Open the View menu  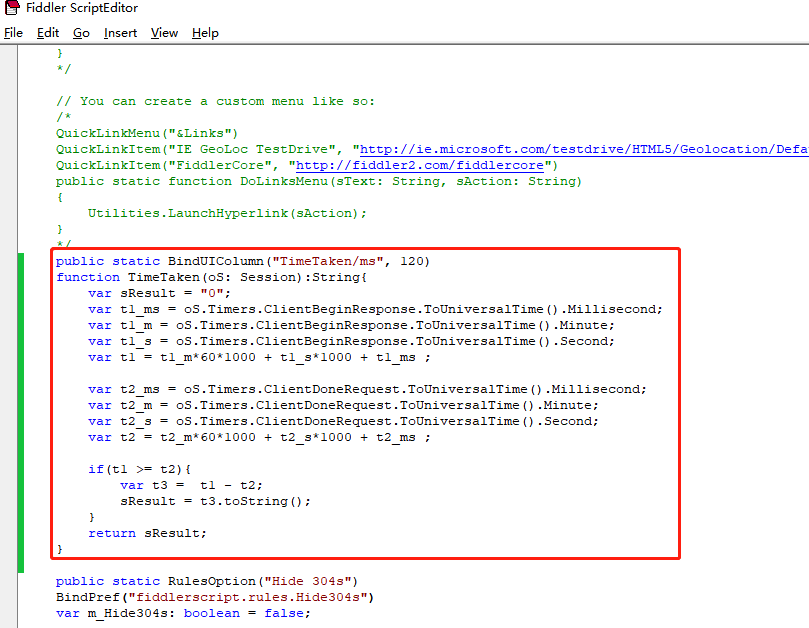(164, 33)
